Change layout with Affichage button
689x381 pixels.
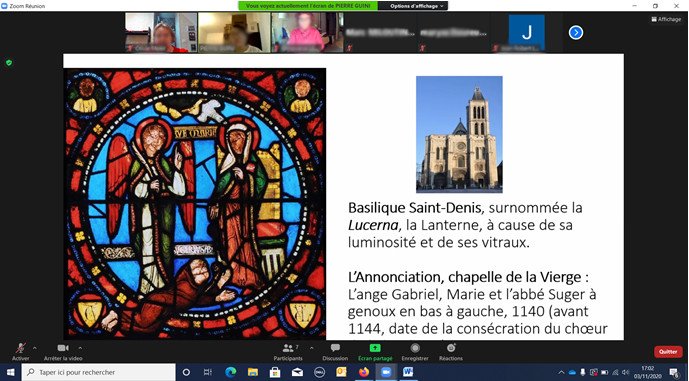[666, 19]
